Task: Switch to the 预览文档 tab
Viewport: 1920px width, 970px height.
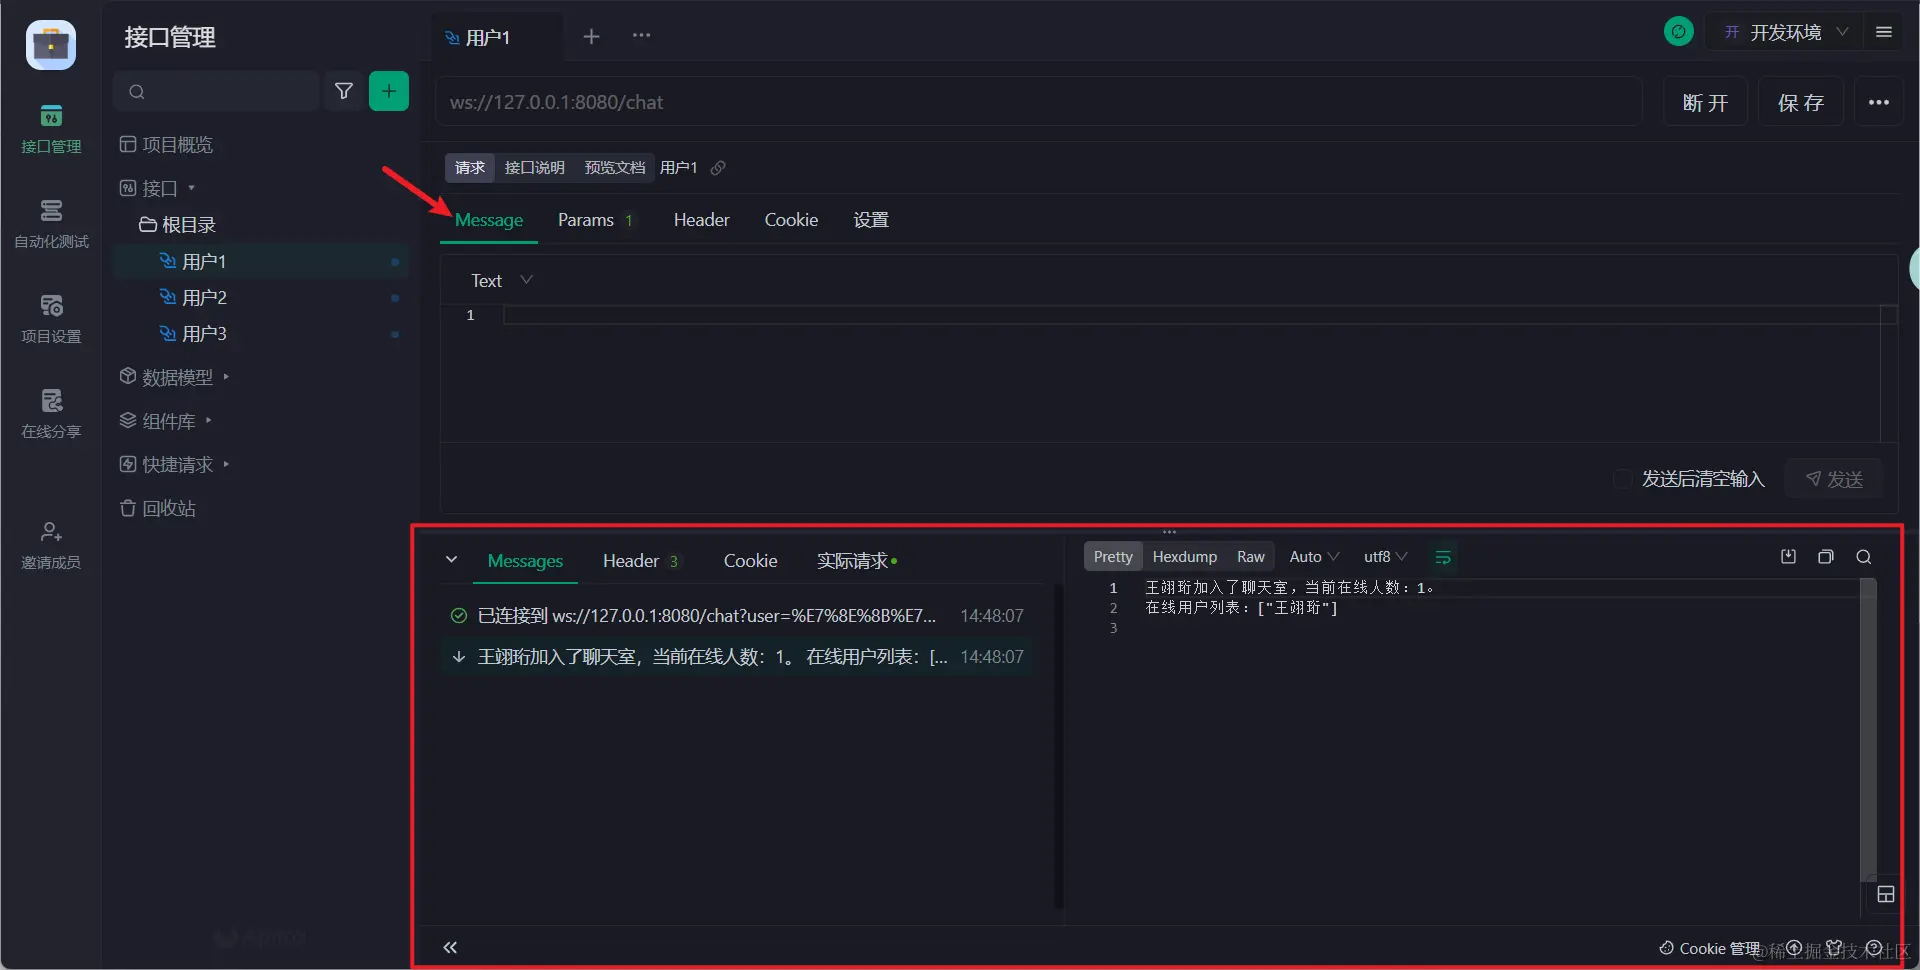Action: (614, 168)
